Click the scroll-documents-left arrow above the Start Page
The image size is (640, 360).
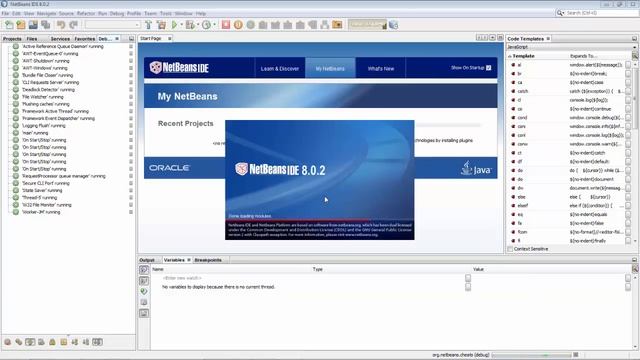point(479,38)
